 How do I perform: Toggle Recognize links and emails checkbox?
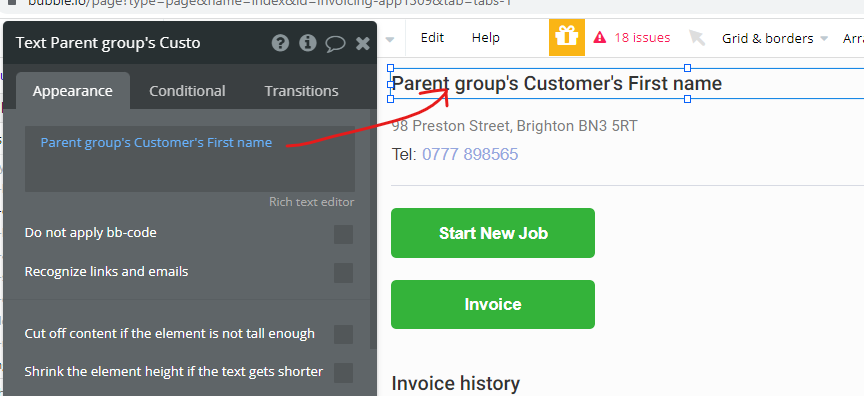coord(343,273)
